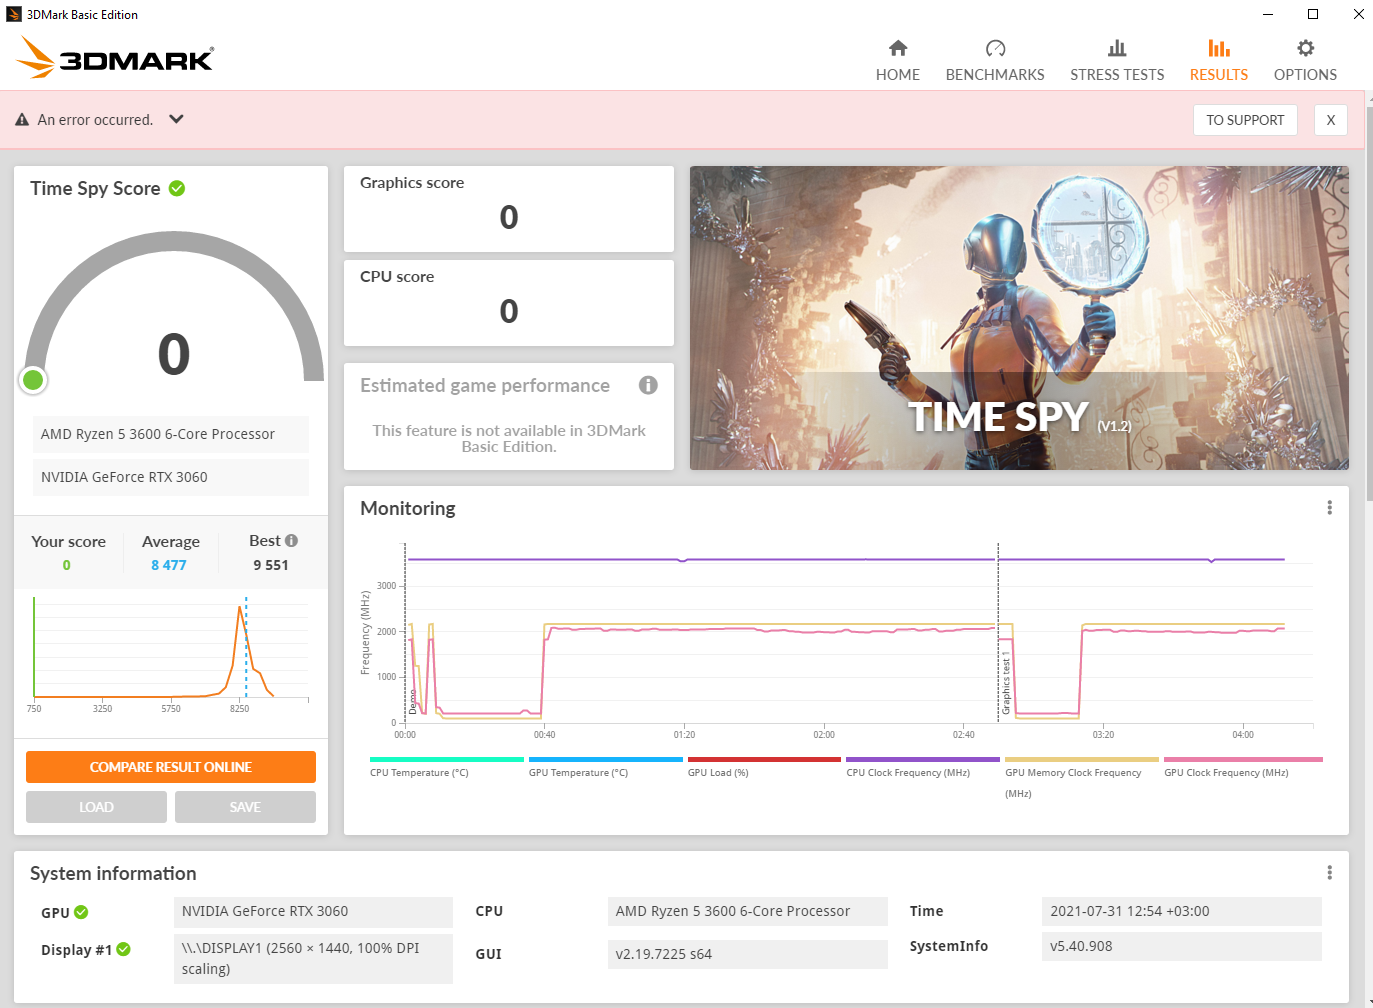Image resolution: width=1373 pixels, height=1008 pixels.
Task: Click the AMD Ryzen 5 3600 label under gauge
Action: [171, 434]
